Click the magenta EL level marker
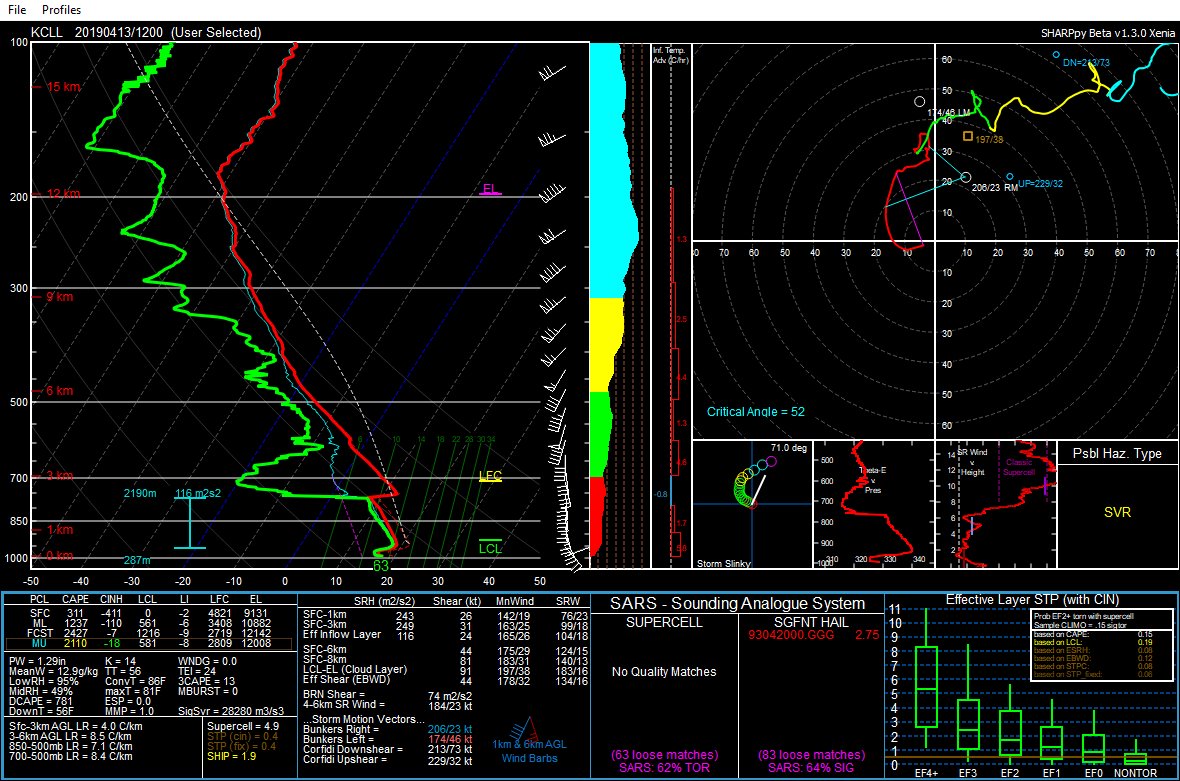This screenshot has height=781, width=1180. pyautogui.click(x=490, y=189)
